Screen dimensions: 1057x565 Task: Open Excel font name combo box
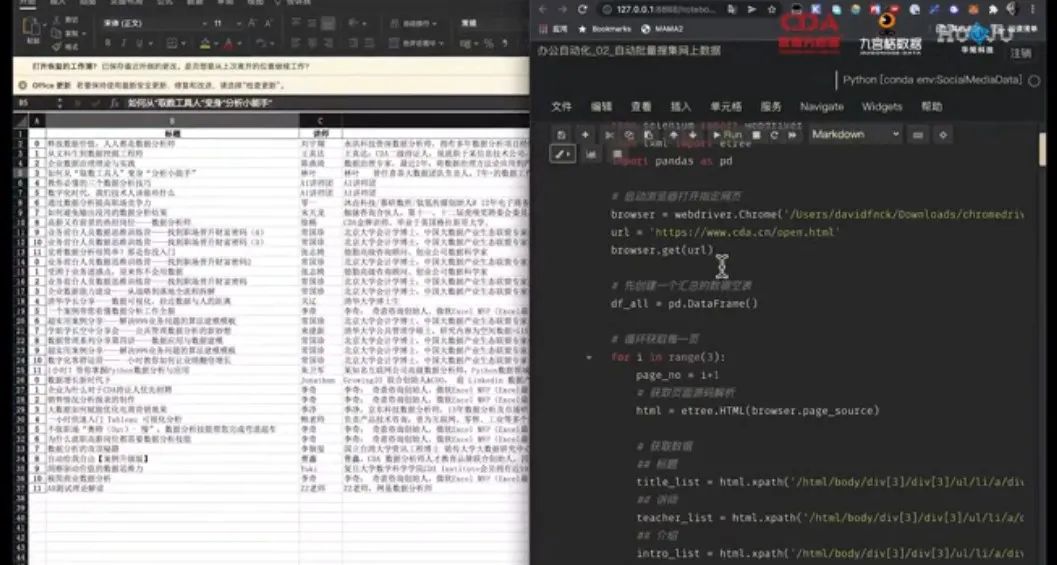[x=154, y=24]
